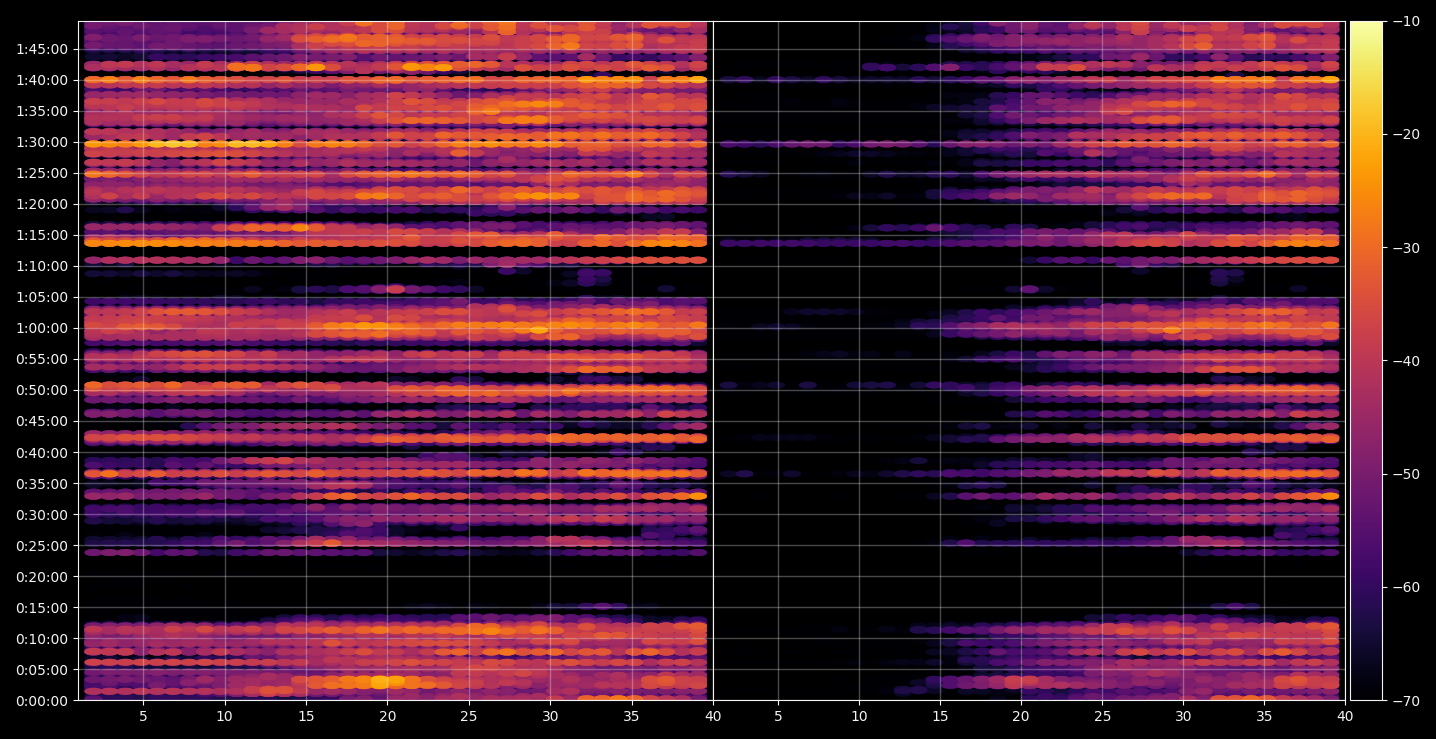Select x-axis label 10 under the right heatmap
Image resolution: width=1436 pixels, height=739 pixels.
(858, 717)
